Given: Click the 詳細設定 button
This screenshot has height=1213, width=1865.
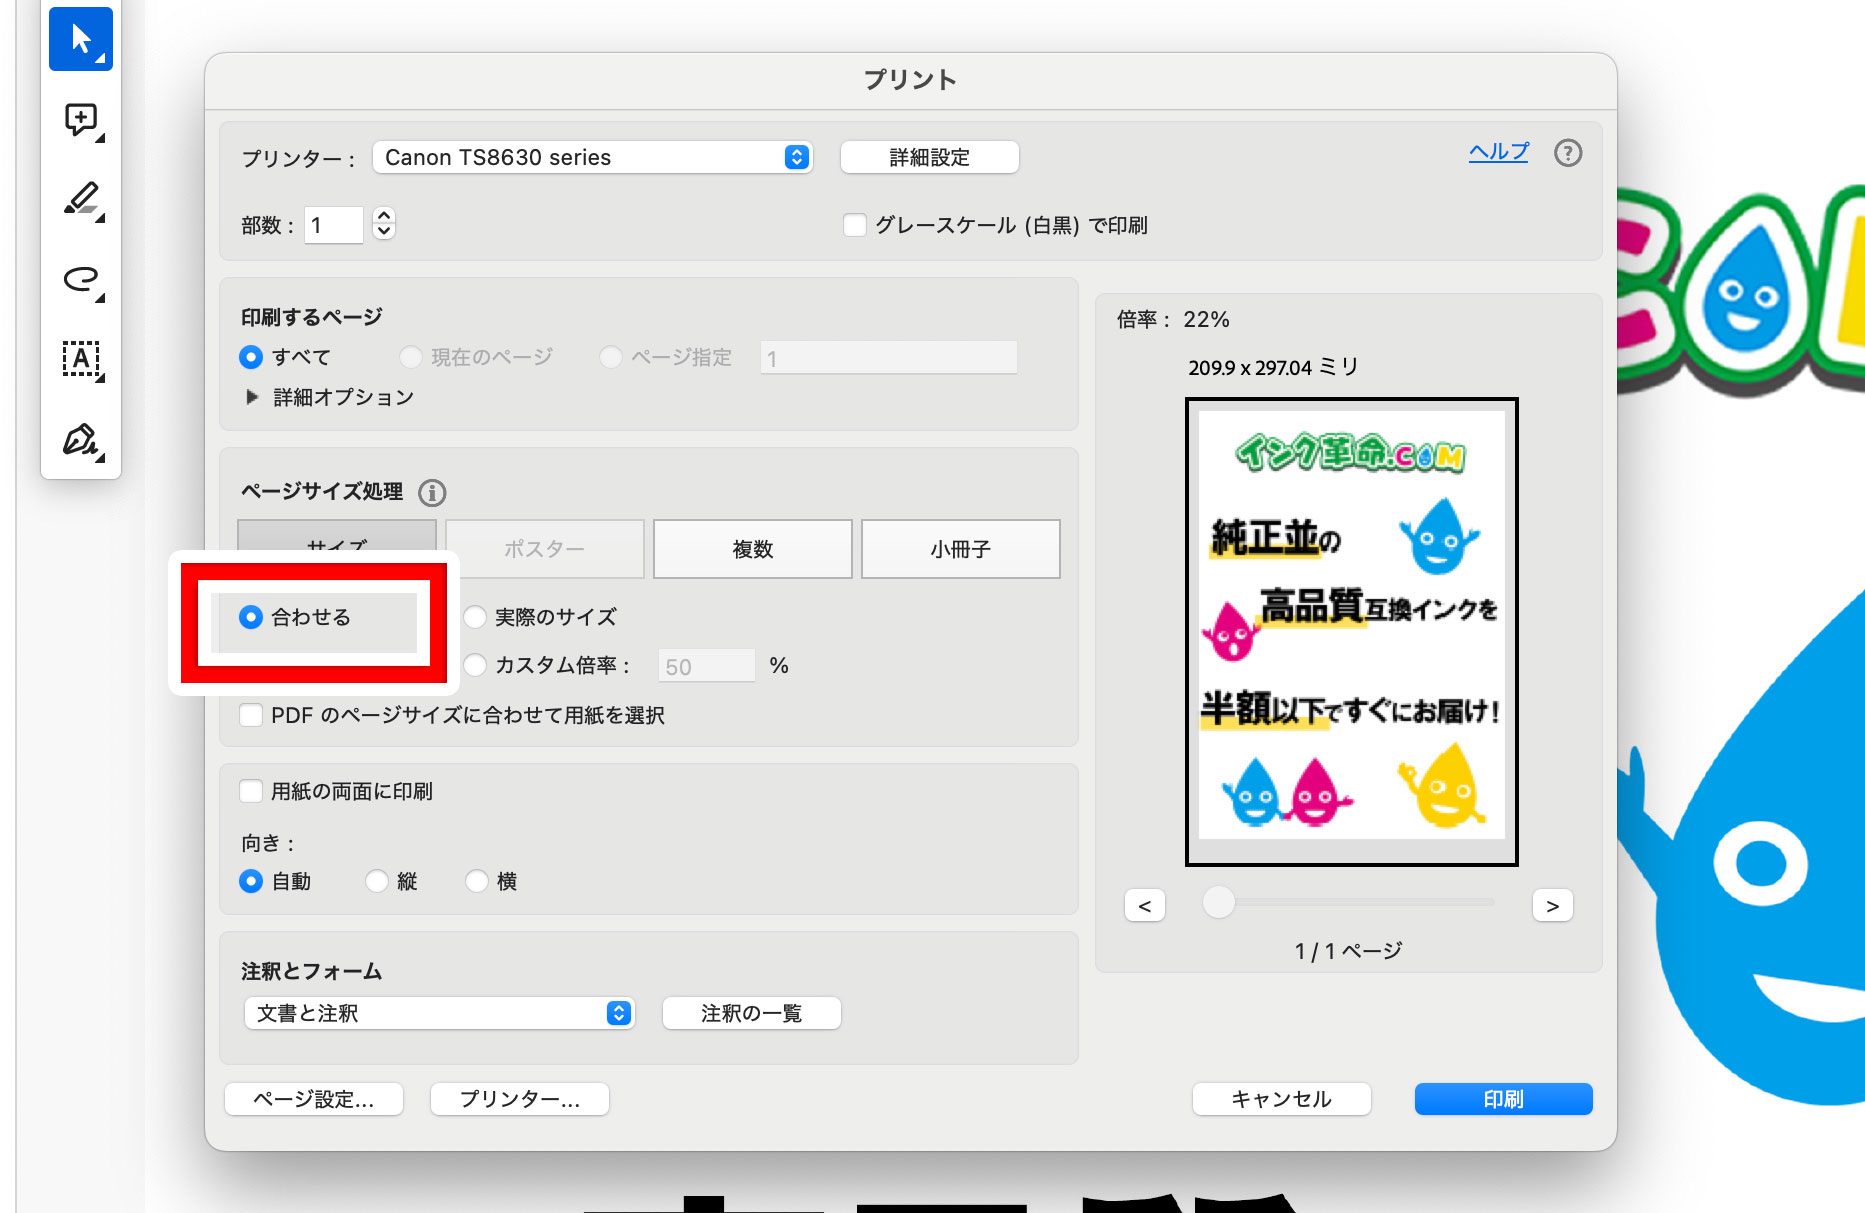Looking at the screenshot, I should (929, 157).
